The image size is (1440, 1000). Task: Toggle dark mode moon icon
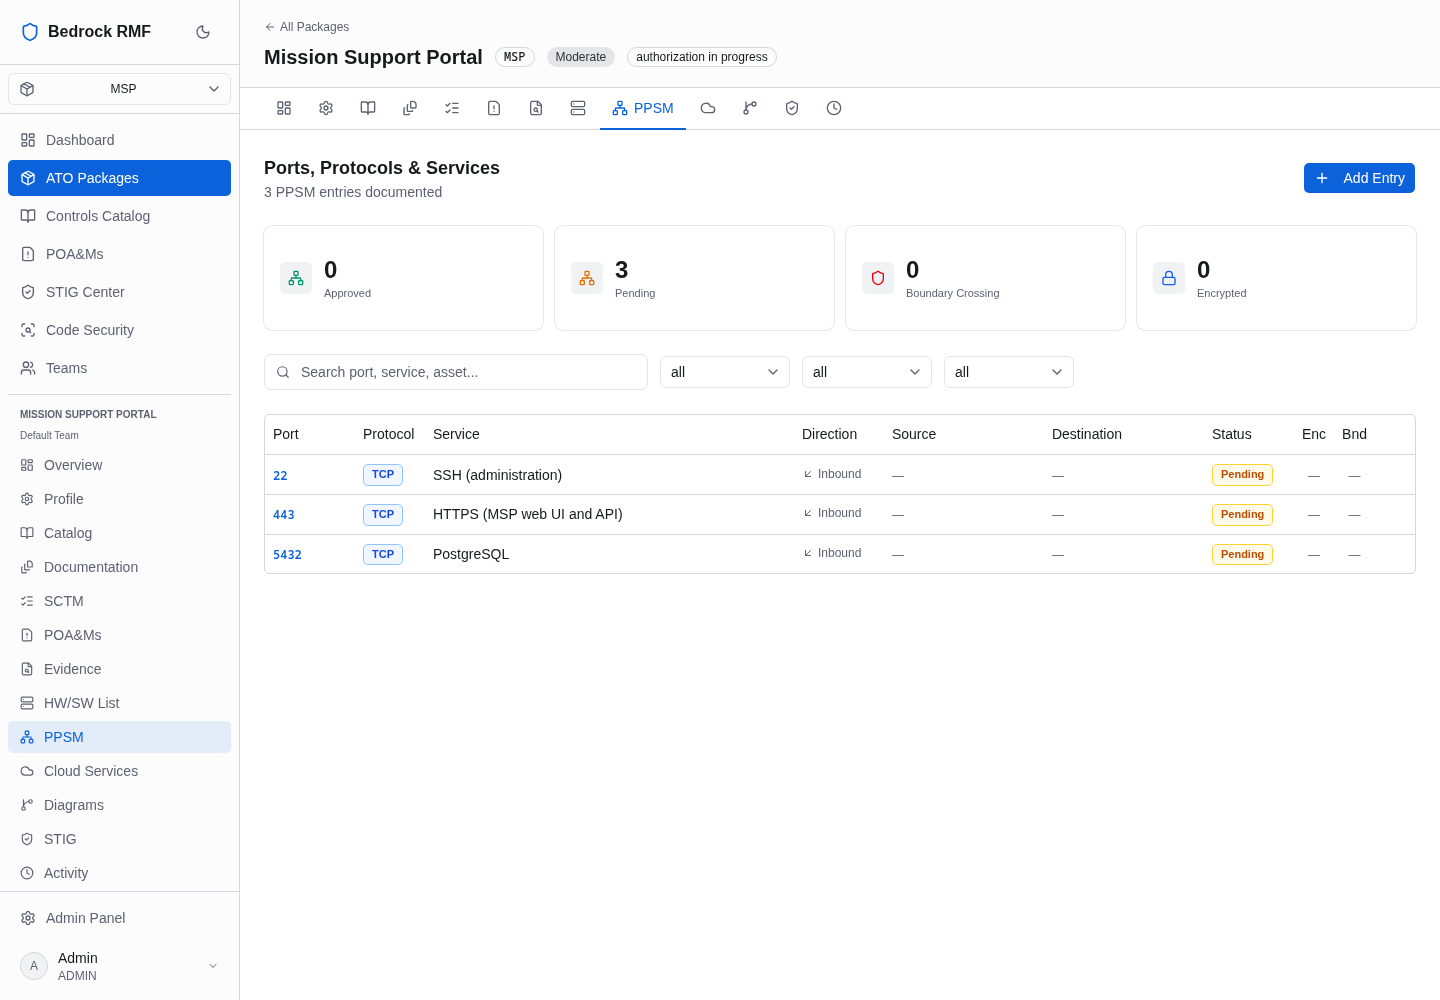203,32
